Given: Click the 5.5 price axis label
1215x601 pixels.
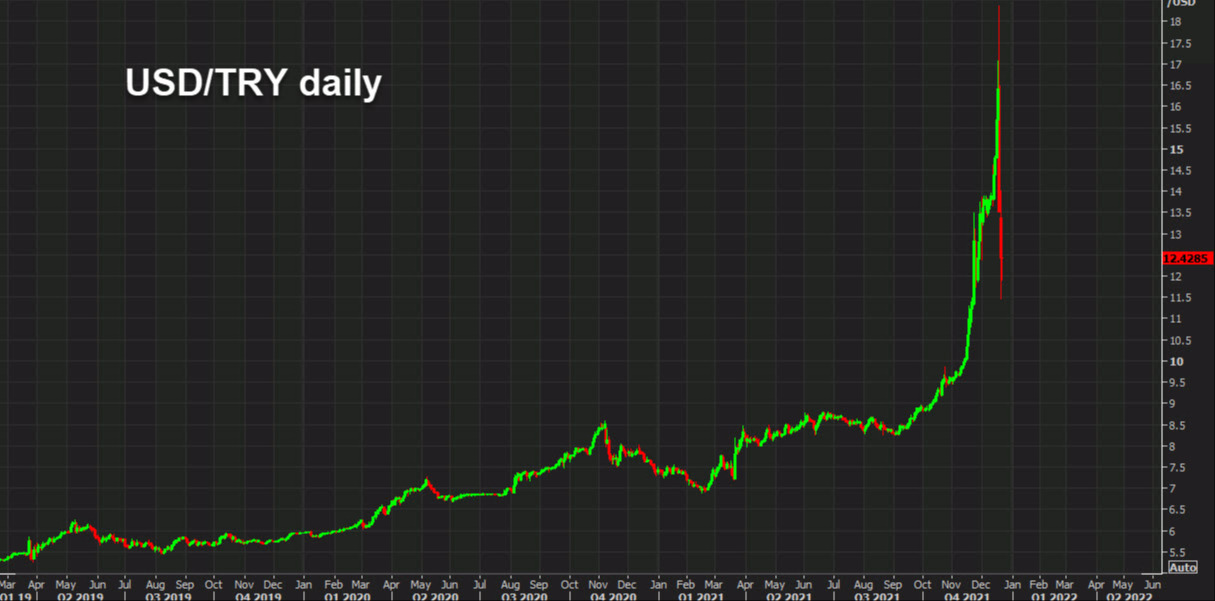Looking at the screenshot, I should point(1178,553).
